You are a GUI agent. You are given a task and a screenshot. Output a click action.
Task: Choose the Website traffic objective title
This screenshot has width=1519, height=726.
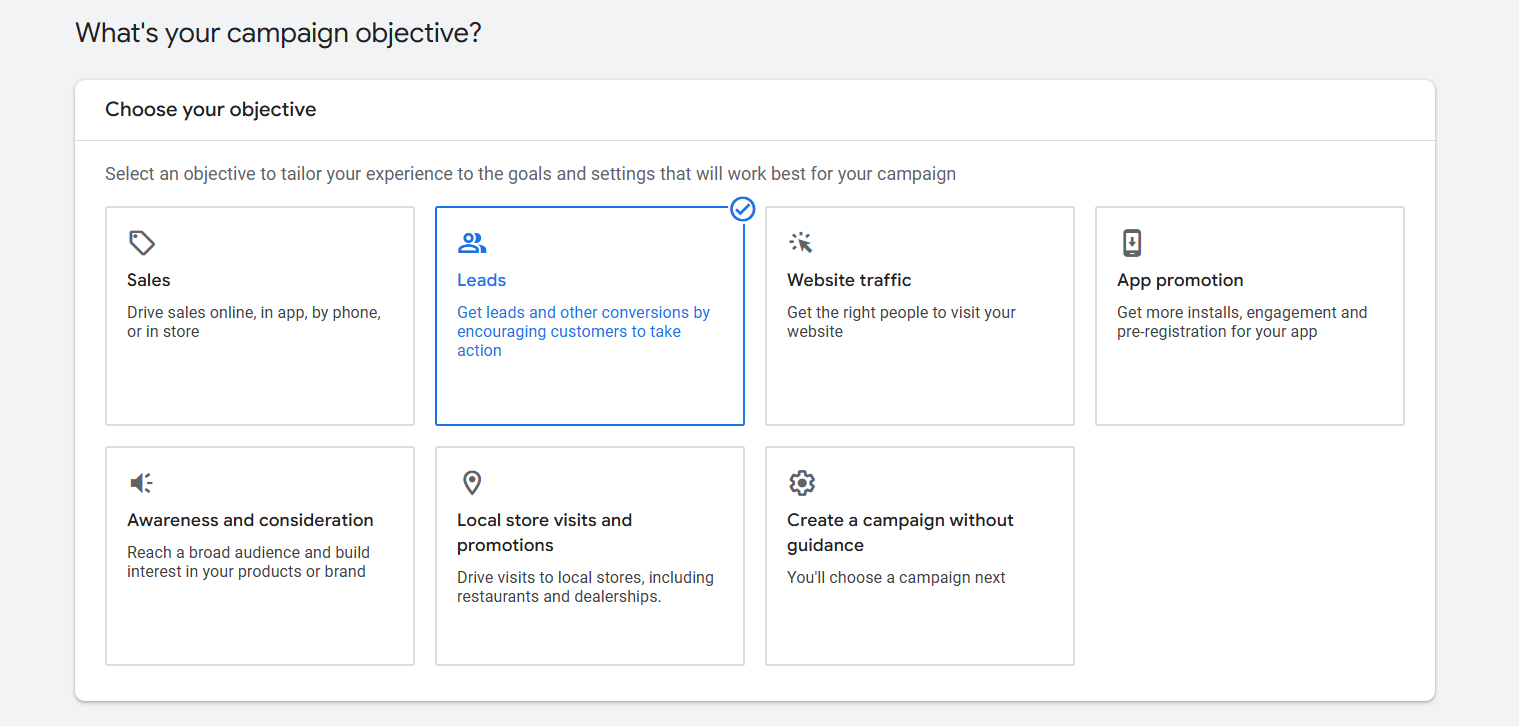point(849,280)
